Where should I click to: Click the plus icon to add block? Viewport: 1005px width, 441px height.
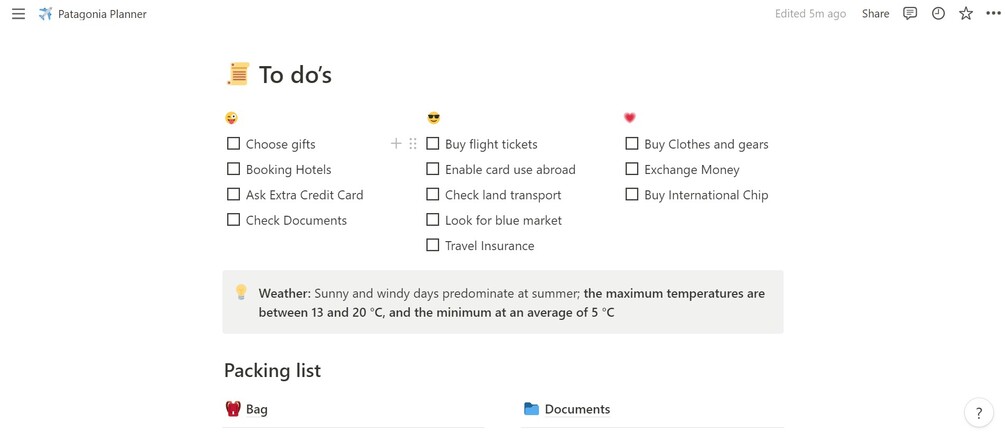coord(396,144)
